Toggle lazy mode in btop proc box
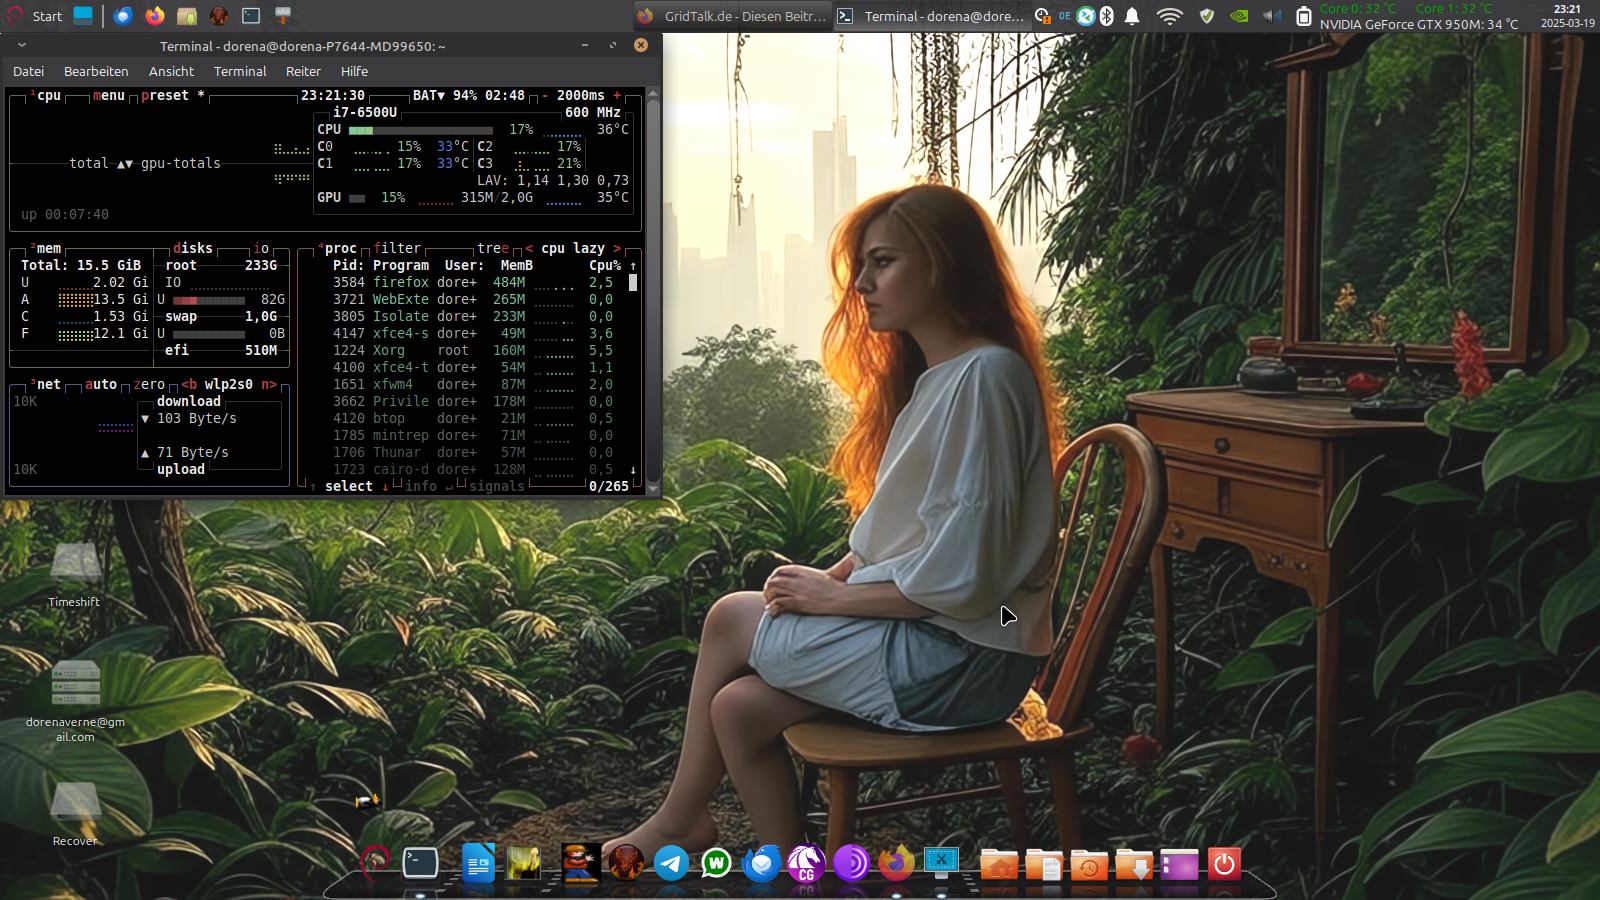1600x900 pixels. 588,248
